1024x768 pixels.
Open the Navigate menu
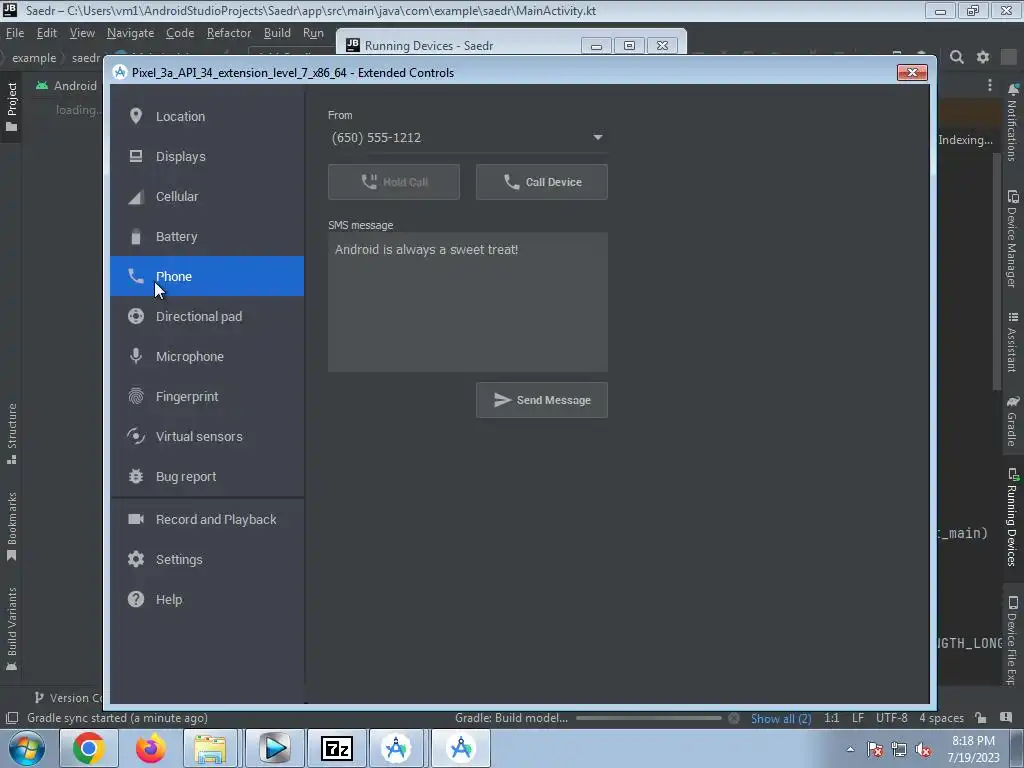tap(131, 33)
